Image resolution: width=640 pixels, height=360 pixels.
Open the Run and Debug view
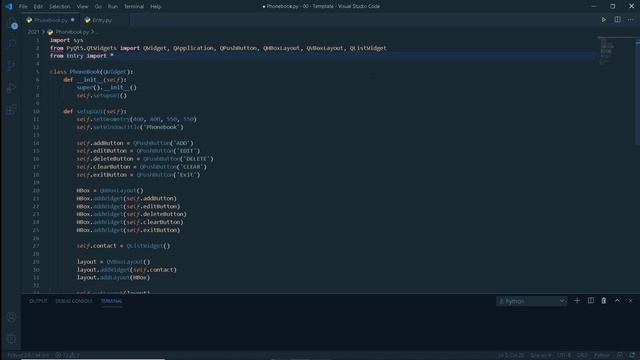[x=11, y=88]
